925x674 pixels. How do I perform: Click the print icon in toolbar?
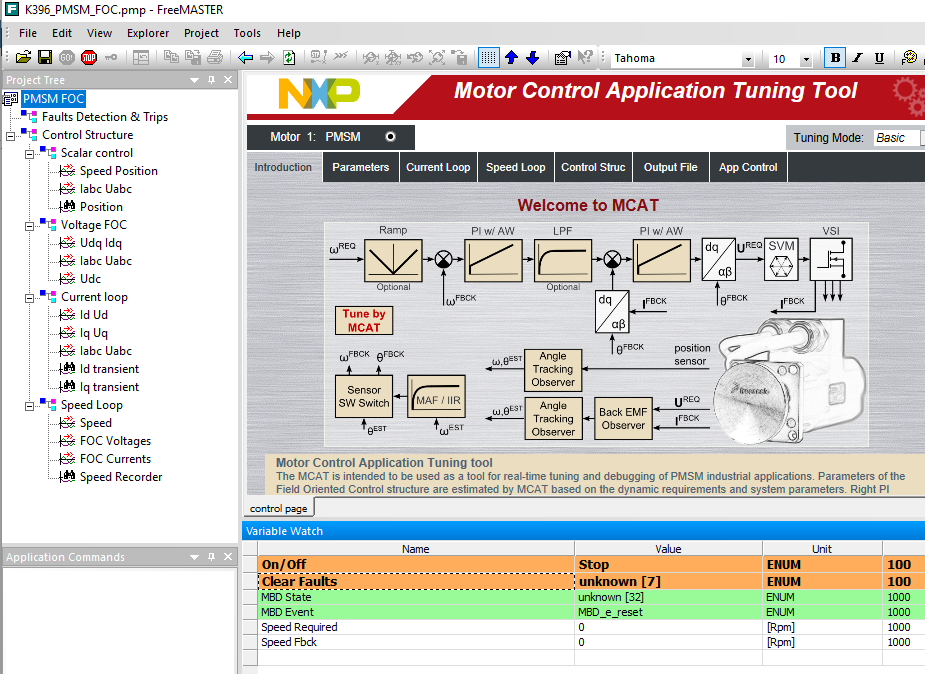215,57
